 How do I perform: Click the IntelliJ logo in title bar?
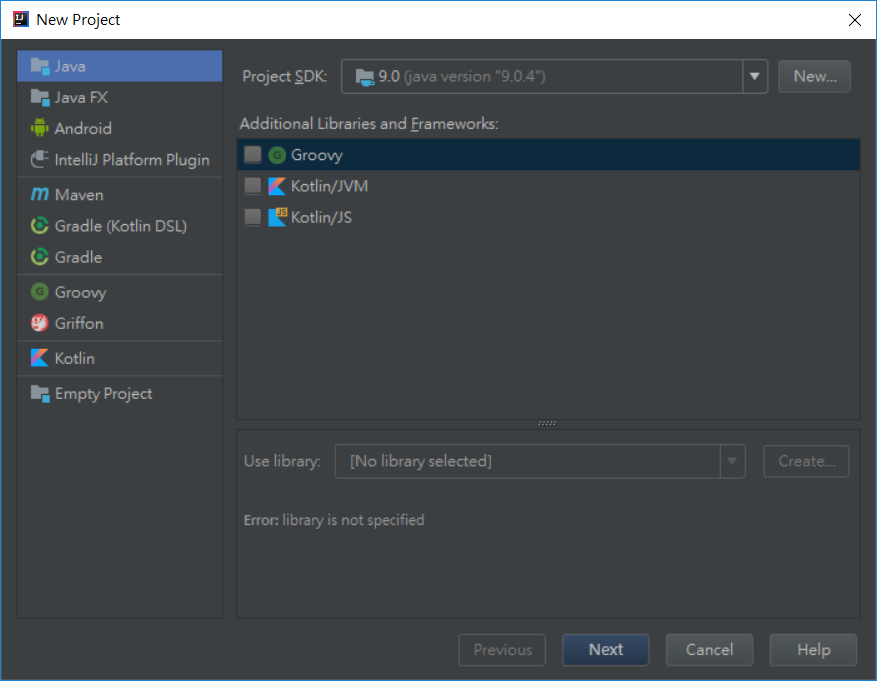pos(21,20)
